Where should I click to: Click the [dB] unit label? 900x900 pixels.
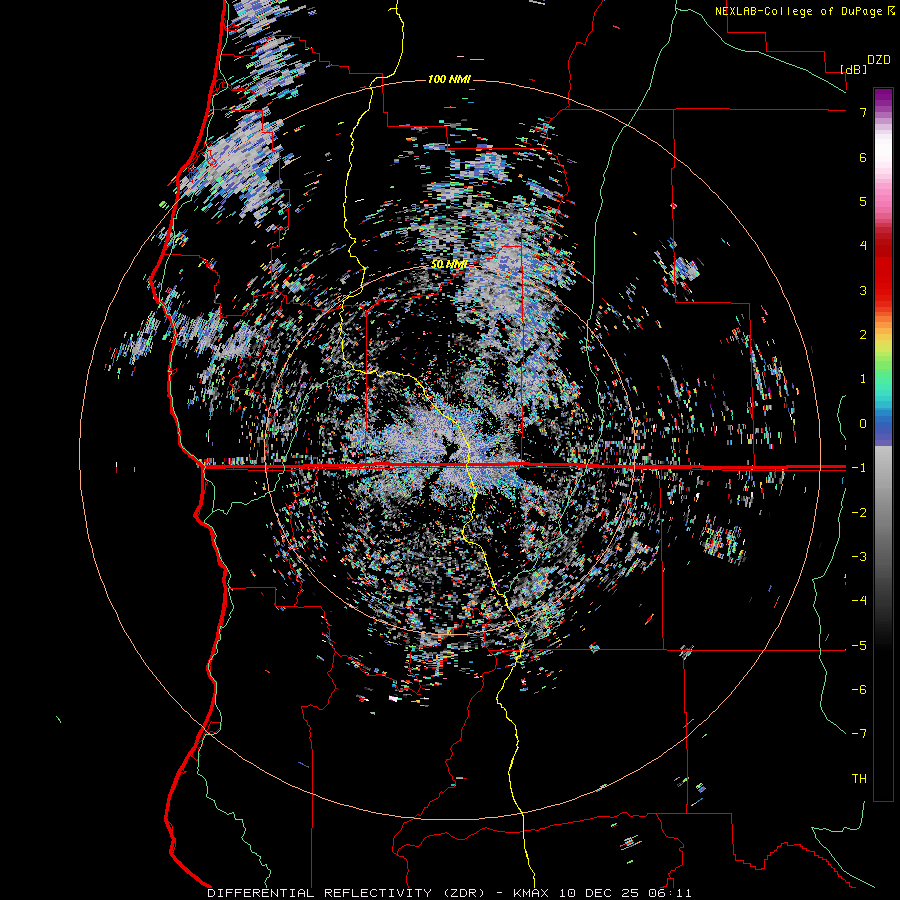click(854, 69)
